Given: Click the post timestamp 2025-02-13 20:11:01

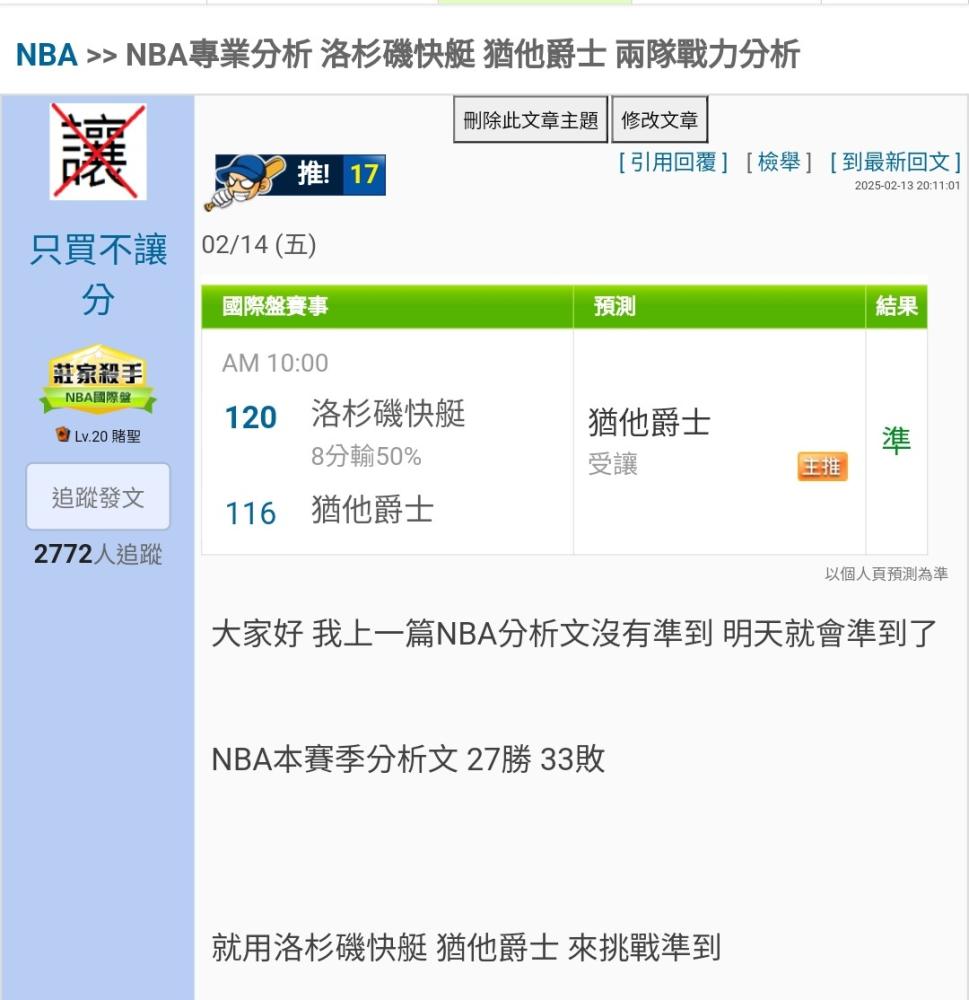Looking at the screenshot, I should (907, 186).
